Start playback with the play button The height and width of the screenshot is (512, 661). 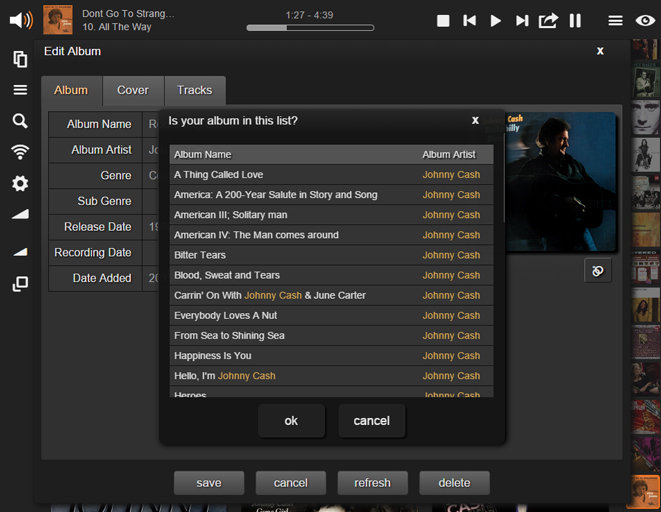496,21
